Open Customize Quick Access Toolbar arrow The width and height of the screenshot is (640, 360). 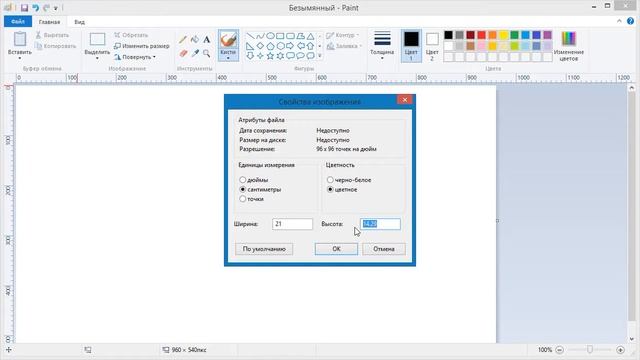tap(56, 8)
